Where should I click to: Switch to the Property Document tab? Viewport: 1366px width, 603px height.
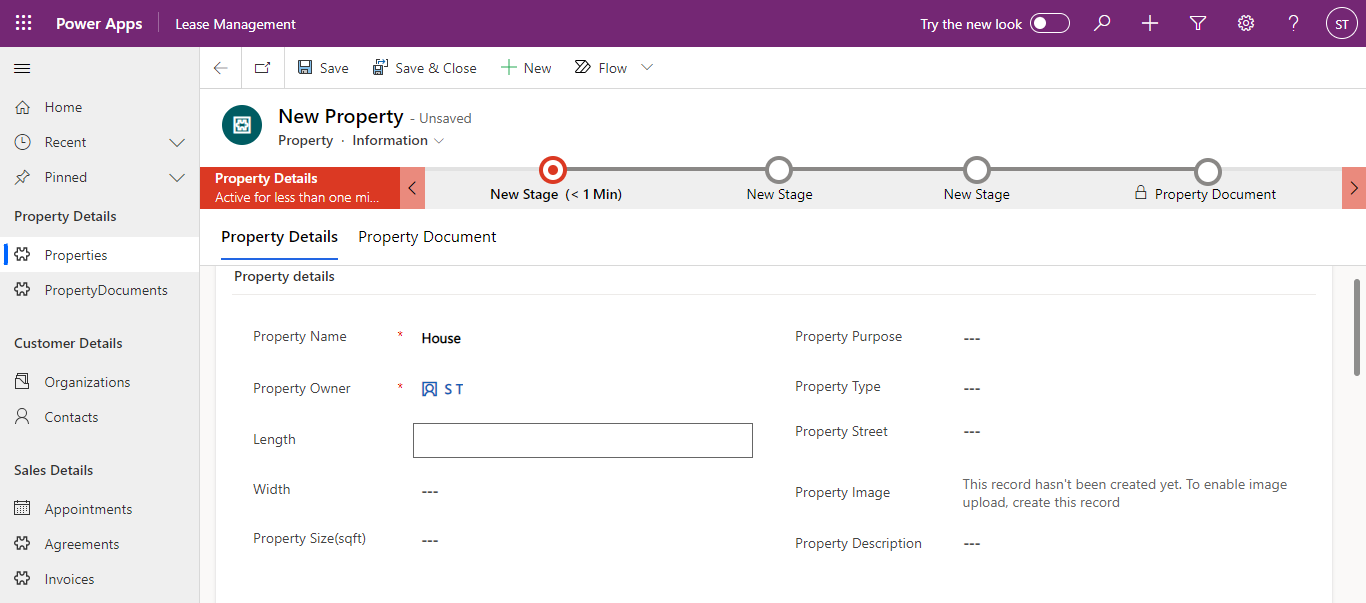[427, 237]
